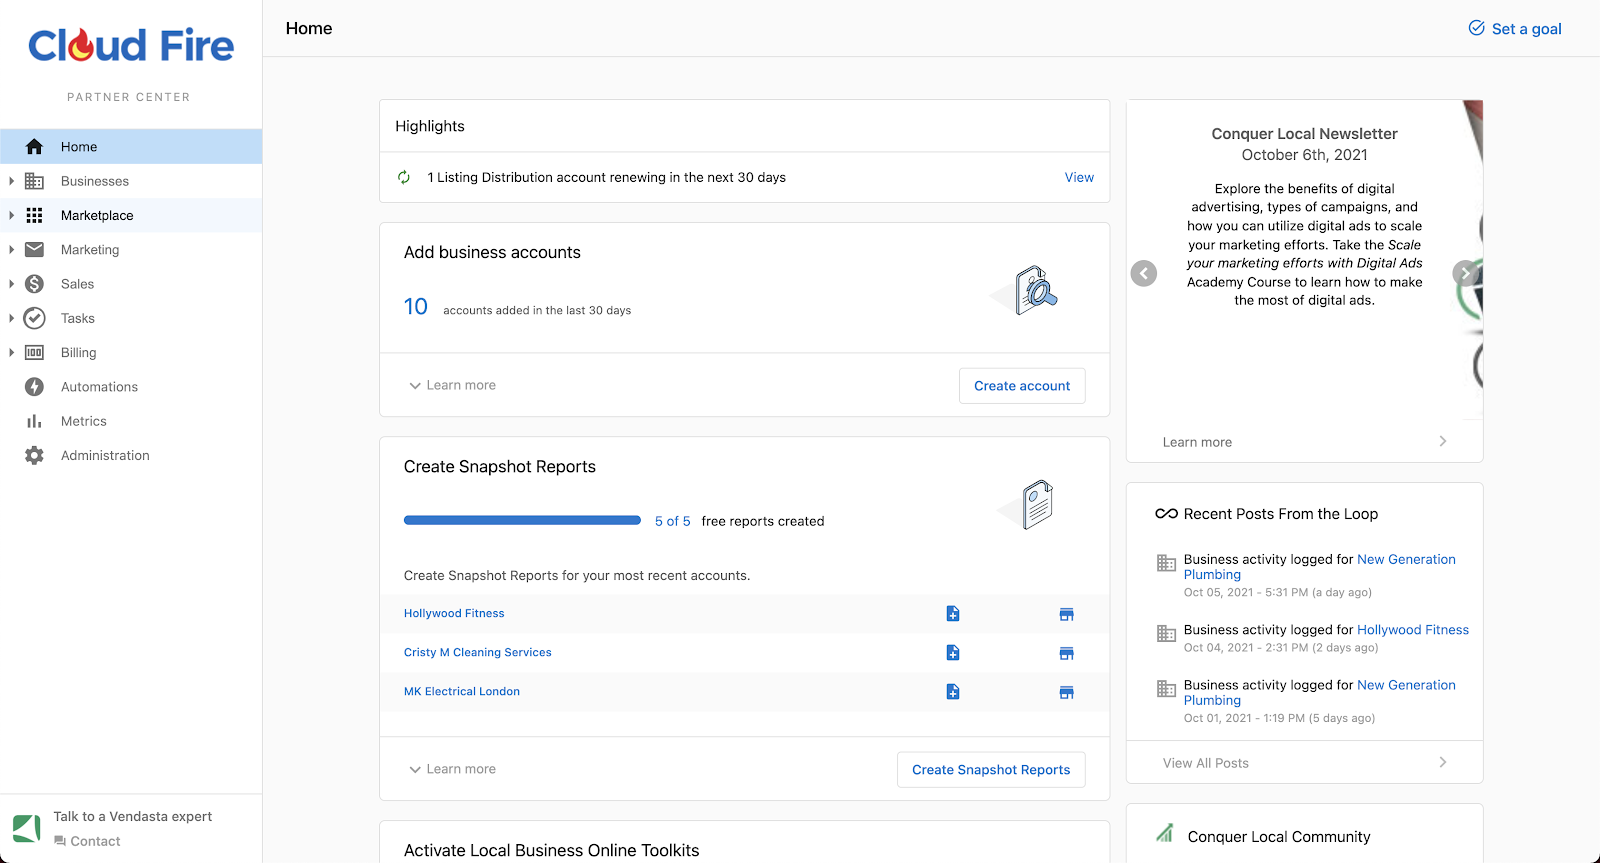
Task: Open the Automations menu item
Action: pyautogui.click(x=131, y=387)
